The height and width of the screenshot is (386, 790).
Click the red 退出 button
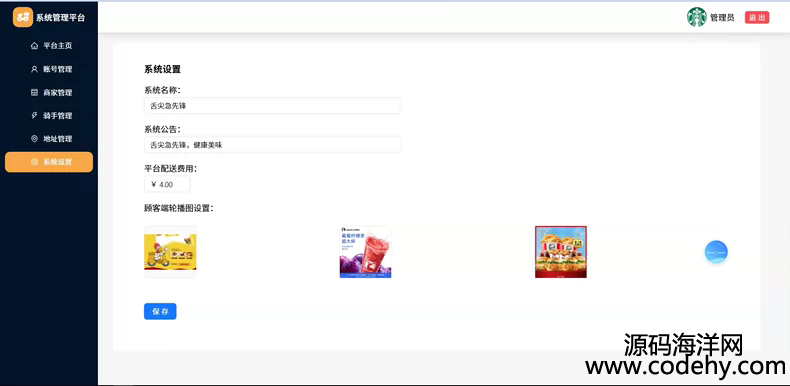tap(757, 18)
